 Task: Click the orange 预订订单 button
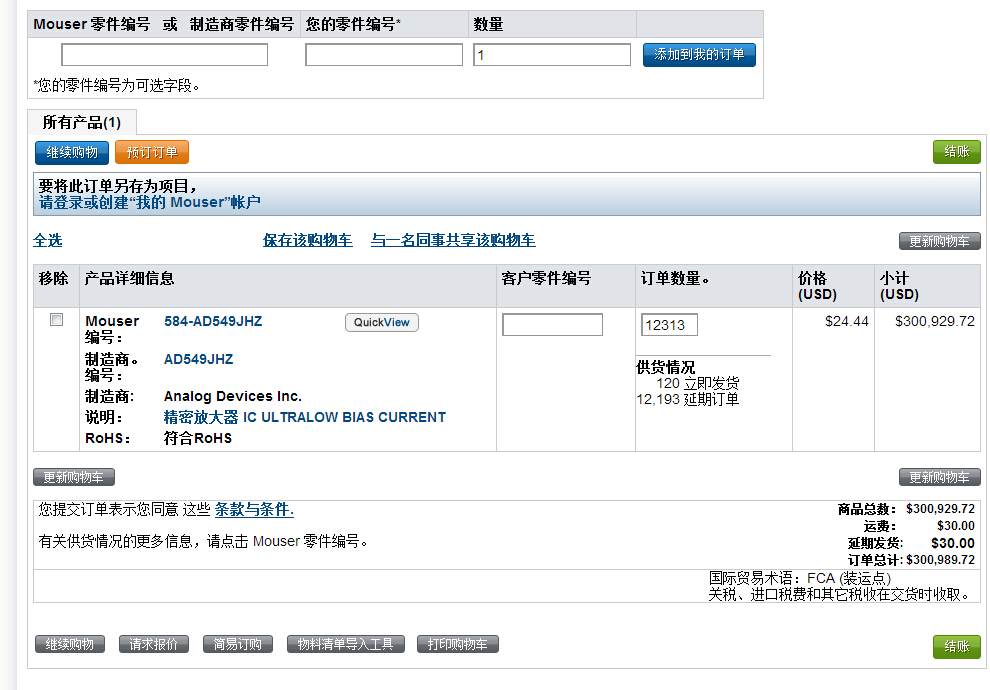click(152, 152)
